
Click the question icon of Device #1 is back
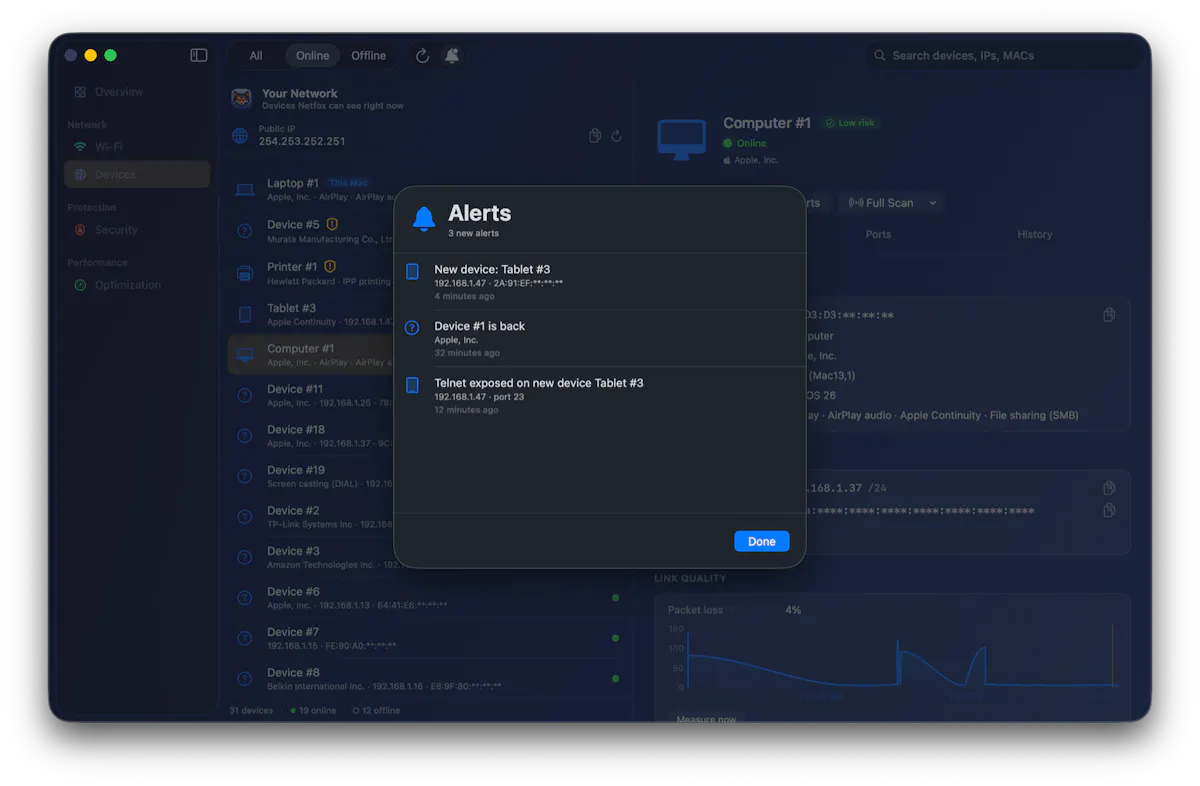pos(412,328)
